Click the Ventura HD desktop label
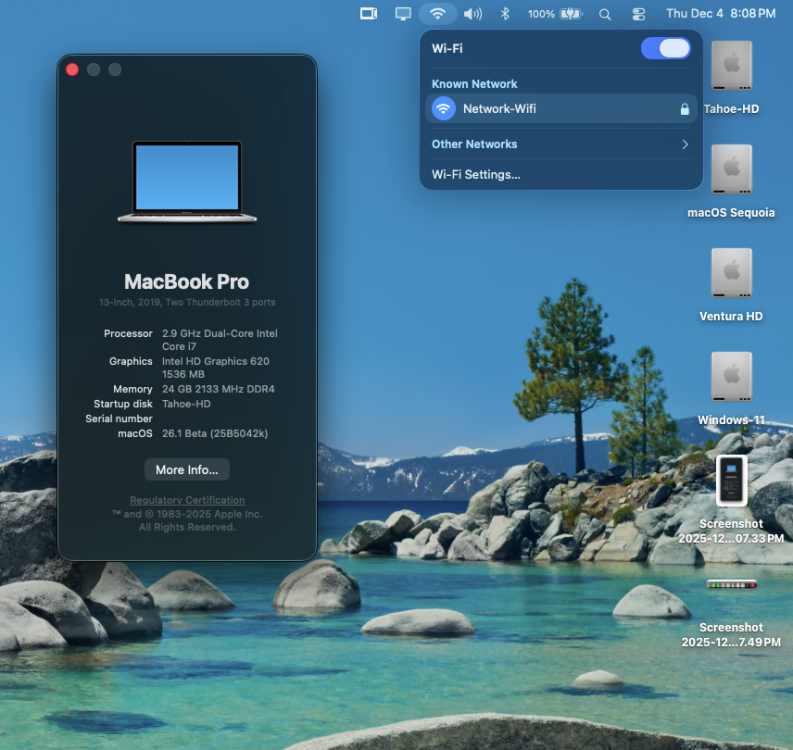793x750 pixels. pyautogui.click(x=731, y=316)
